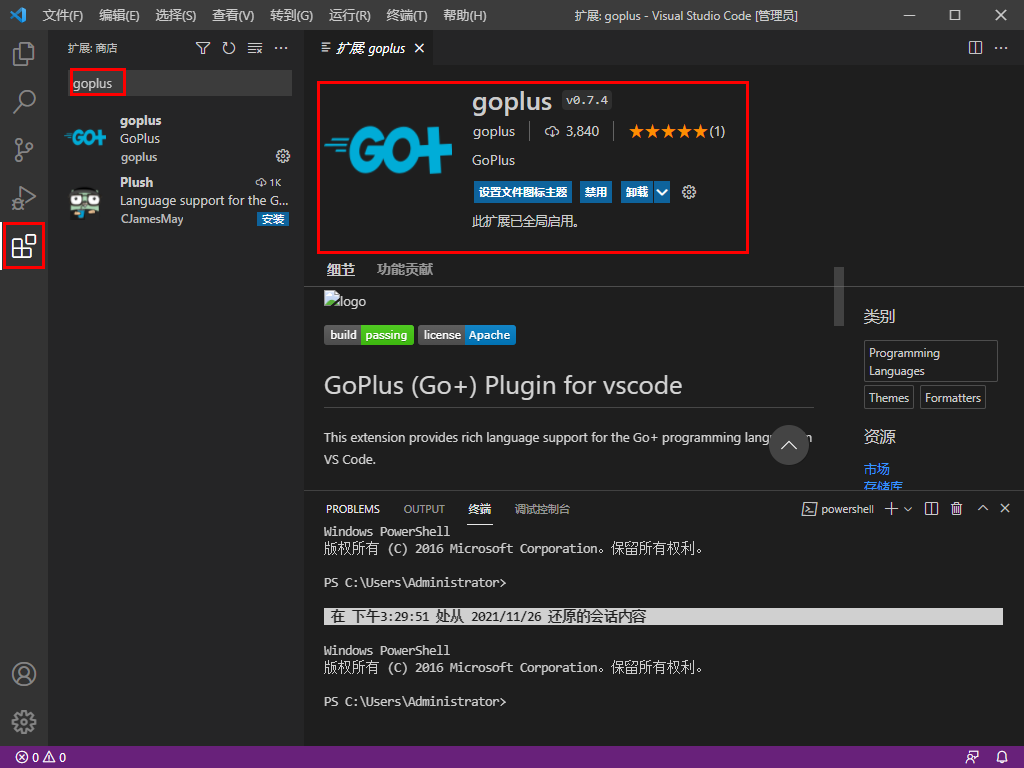Refresh the extensions list
This screenshot has width=1024, height=768.
[229, 48]
